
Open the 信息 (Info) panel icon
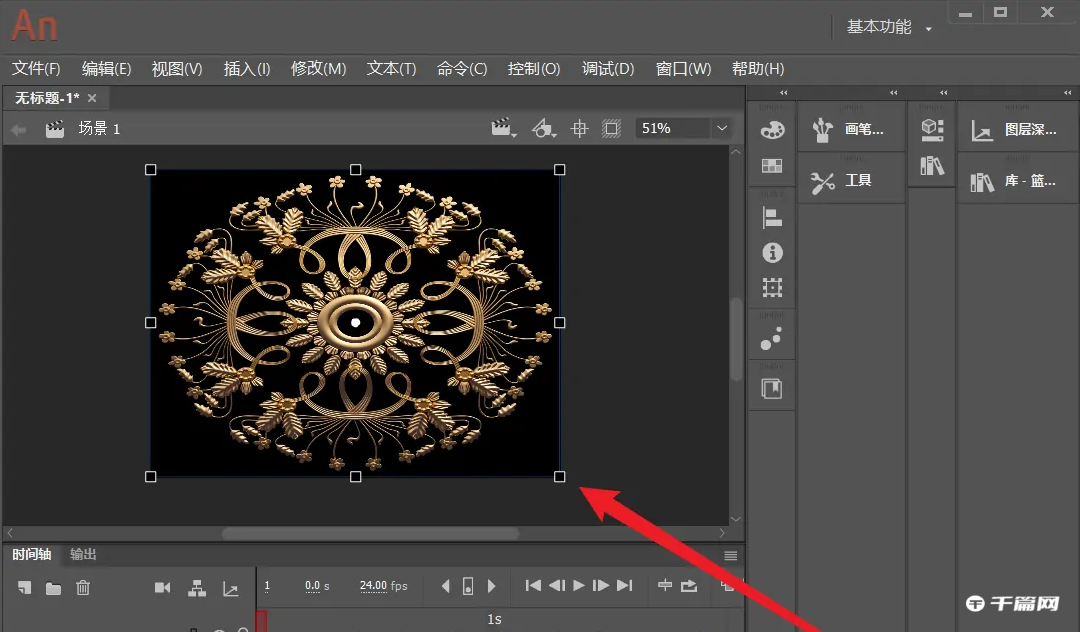click(770, 253)
